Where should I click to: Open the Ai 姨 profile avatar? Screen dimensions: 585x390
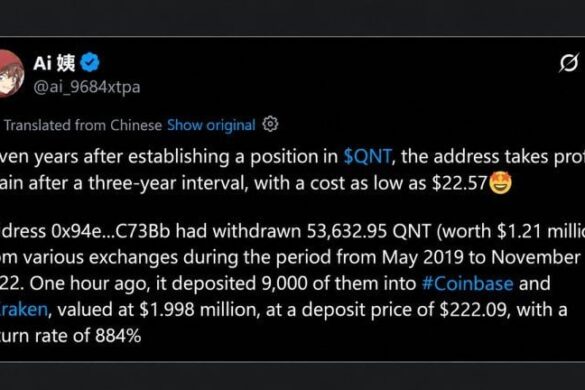pos(10,74)
